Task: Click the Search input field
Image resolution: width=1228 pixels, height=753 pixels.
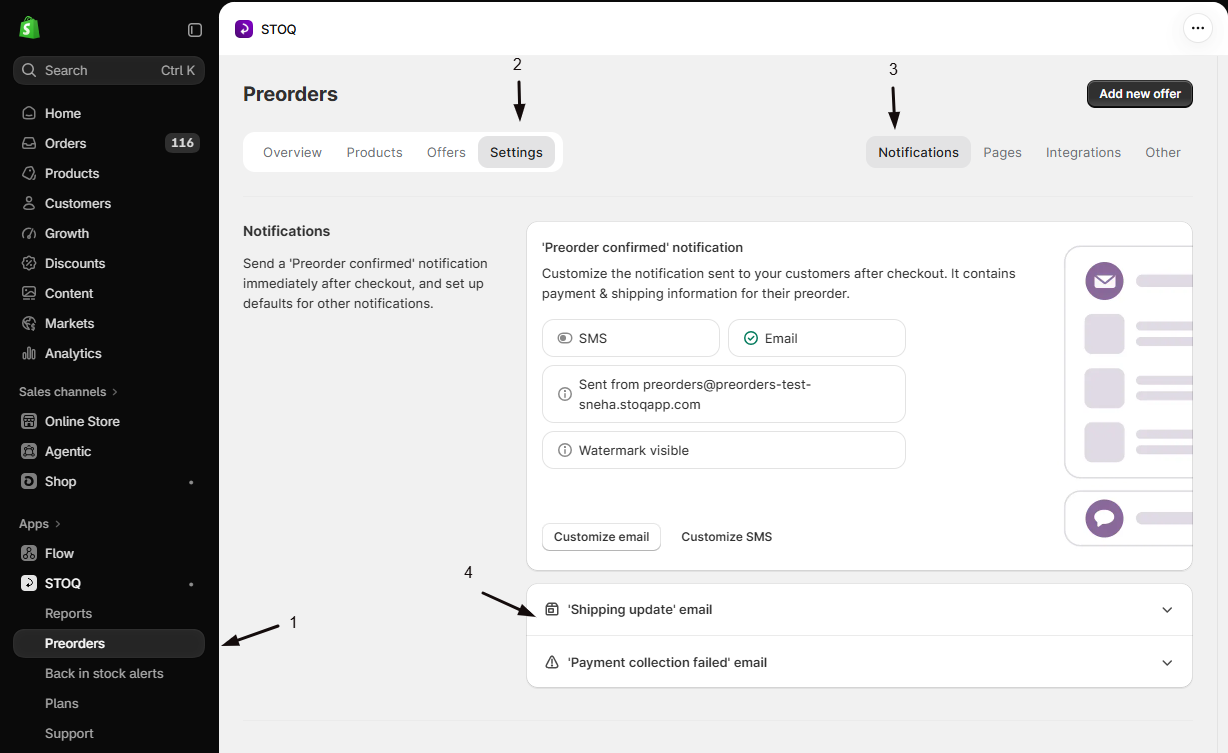Action: click(109, 70)
